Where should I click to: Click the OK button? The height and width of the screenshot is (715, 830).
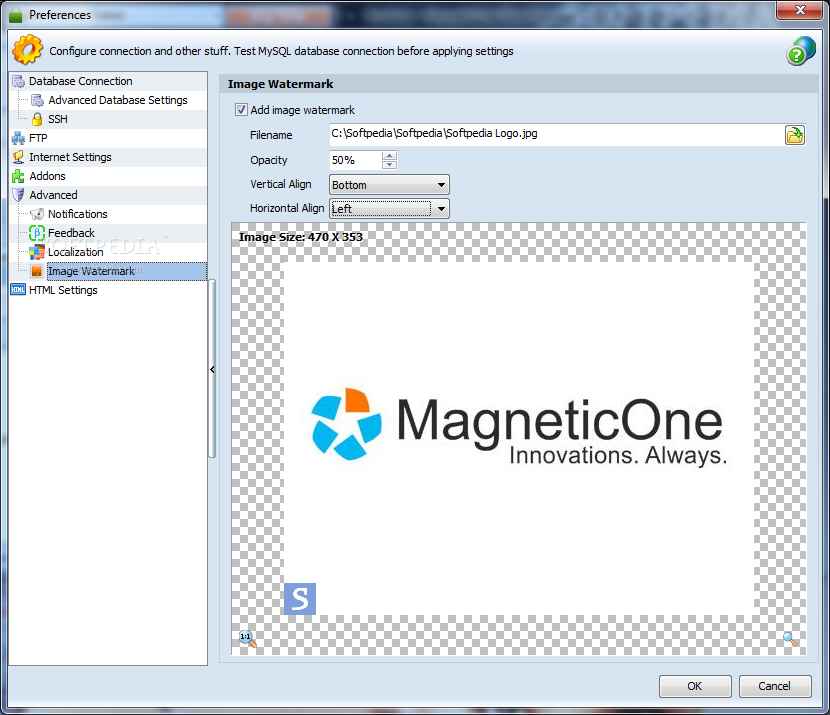point(695,686)
